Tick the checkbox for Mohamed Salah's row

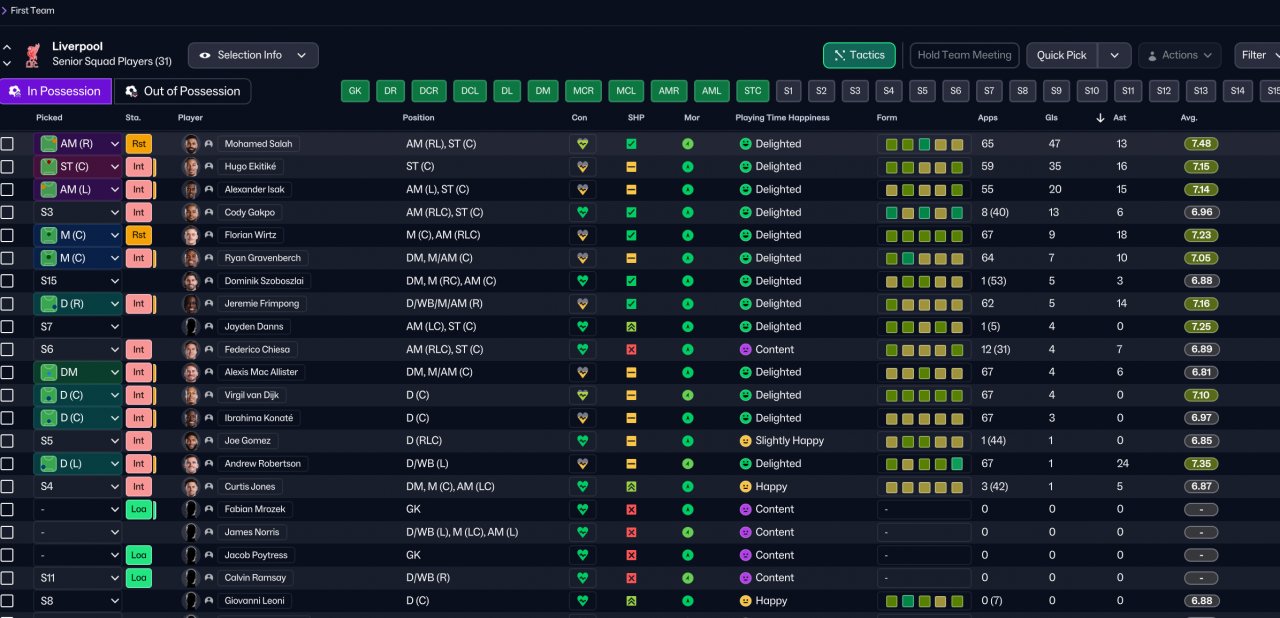[x=8, y=144]
